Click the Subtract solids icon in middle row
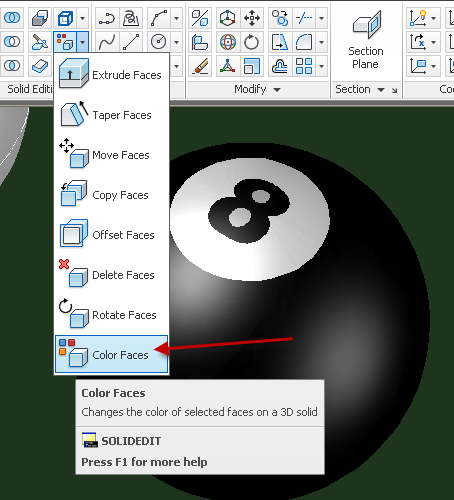This screenshot has height=500, width=454. [x=12, y=42]
